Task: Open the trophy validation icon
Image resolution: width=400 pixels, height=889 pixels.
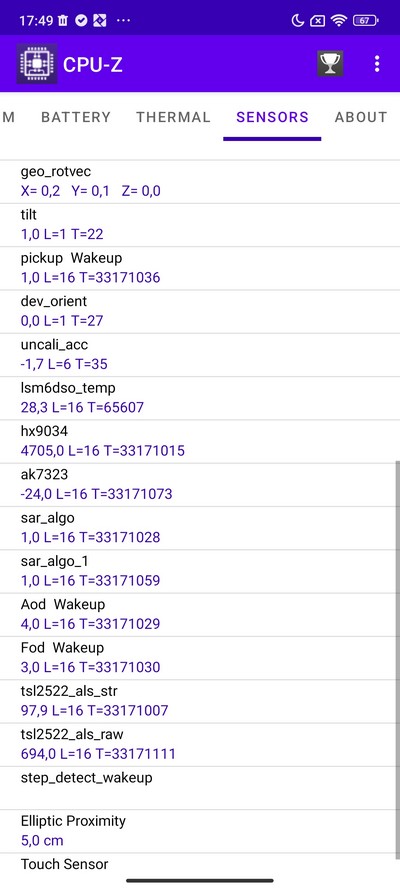Action: pos(330,64)
